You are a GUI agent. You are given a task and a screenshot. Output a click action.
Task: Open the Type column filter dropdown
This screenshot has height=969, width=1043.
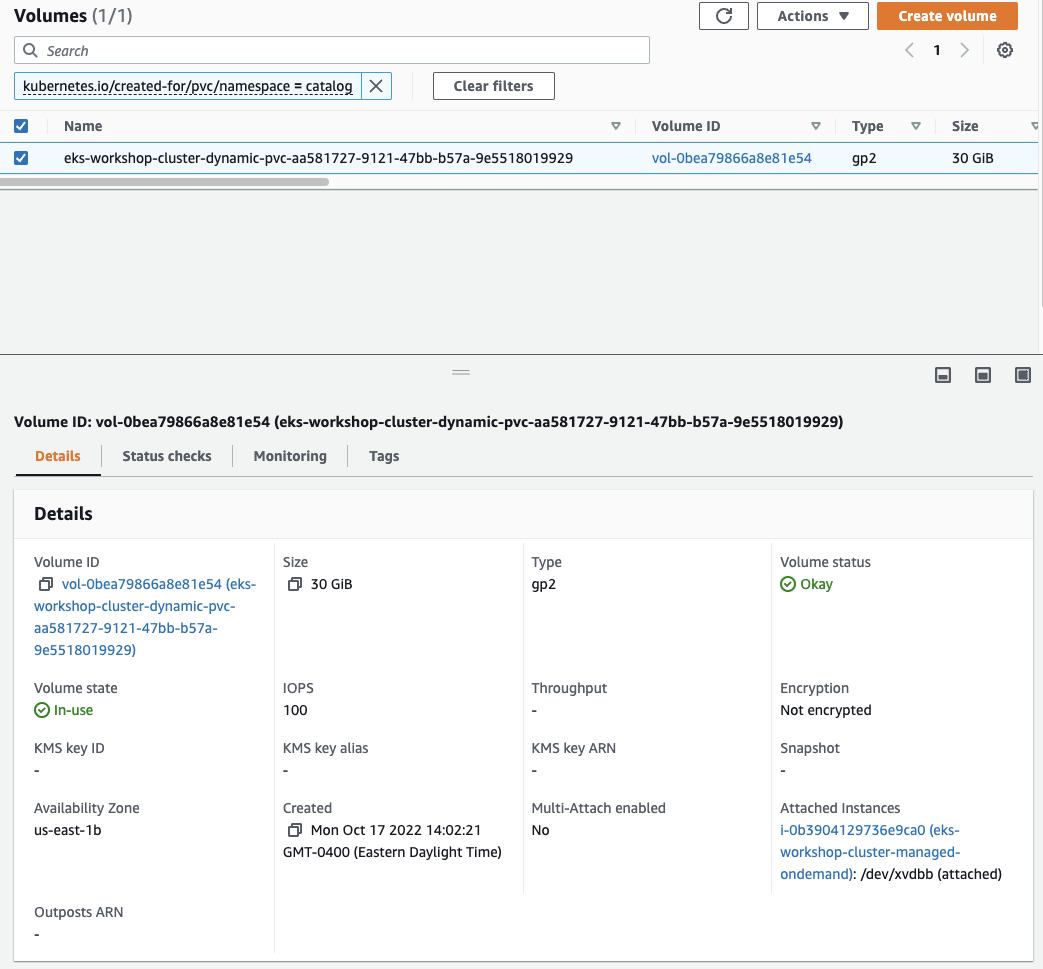click(916, 126)
